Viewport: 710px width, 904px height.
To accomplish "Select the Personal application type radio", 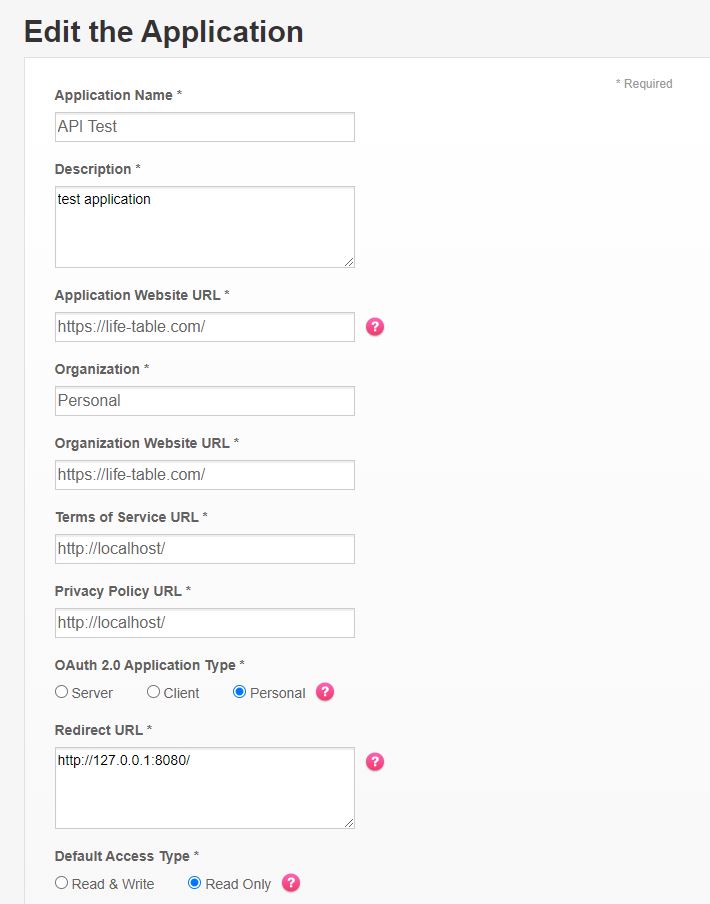I will (240, 692).
